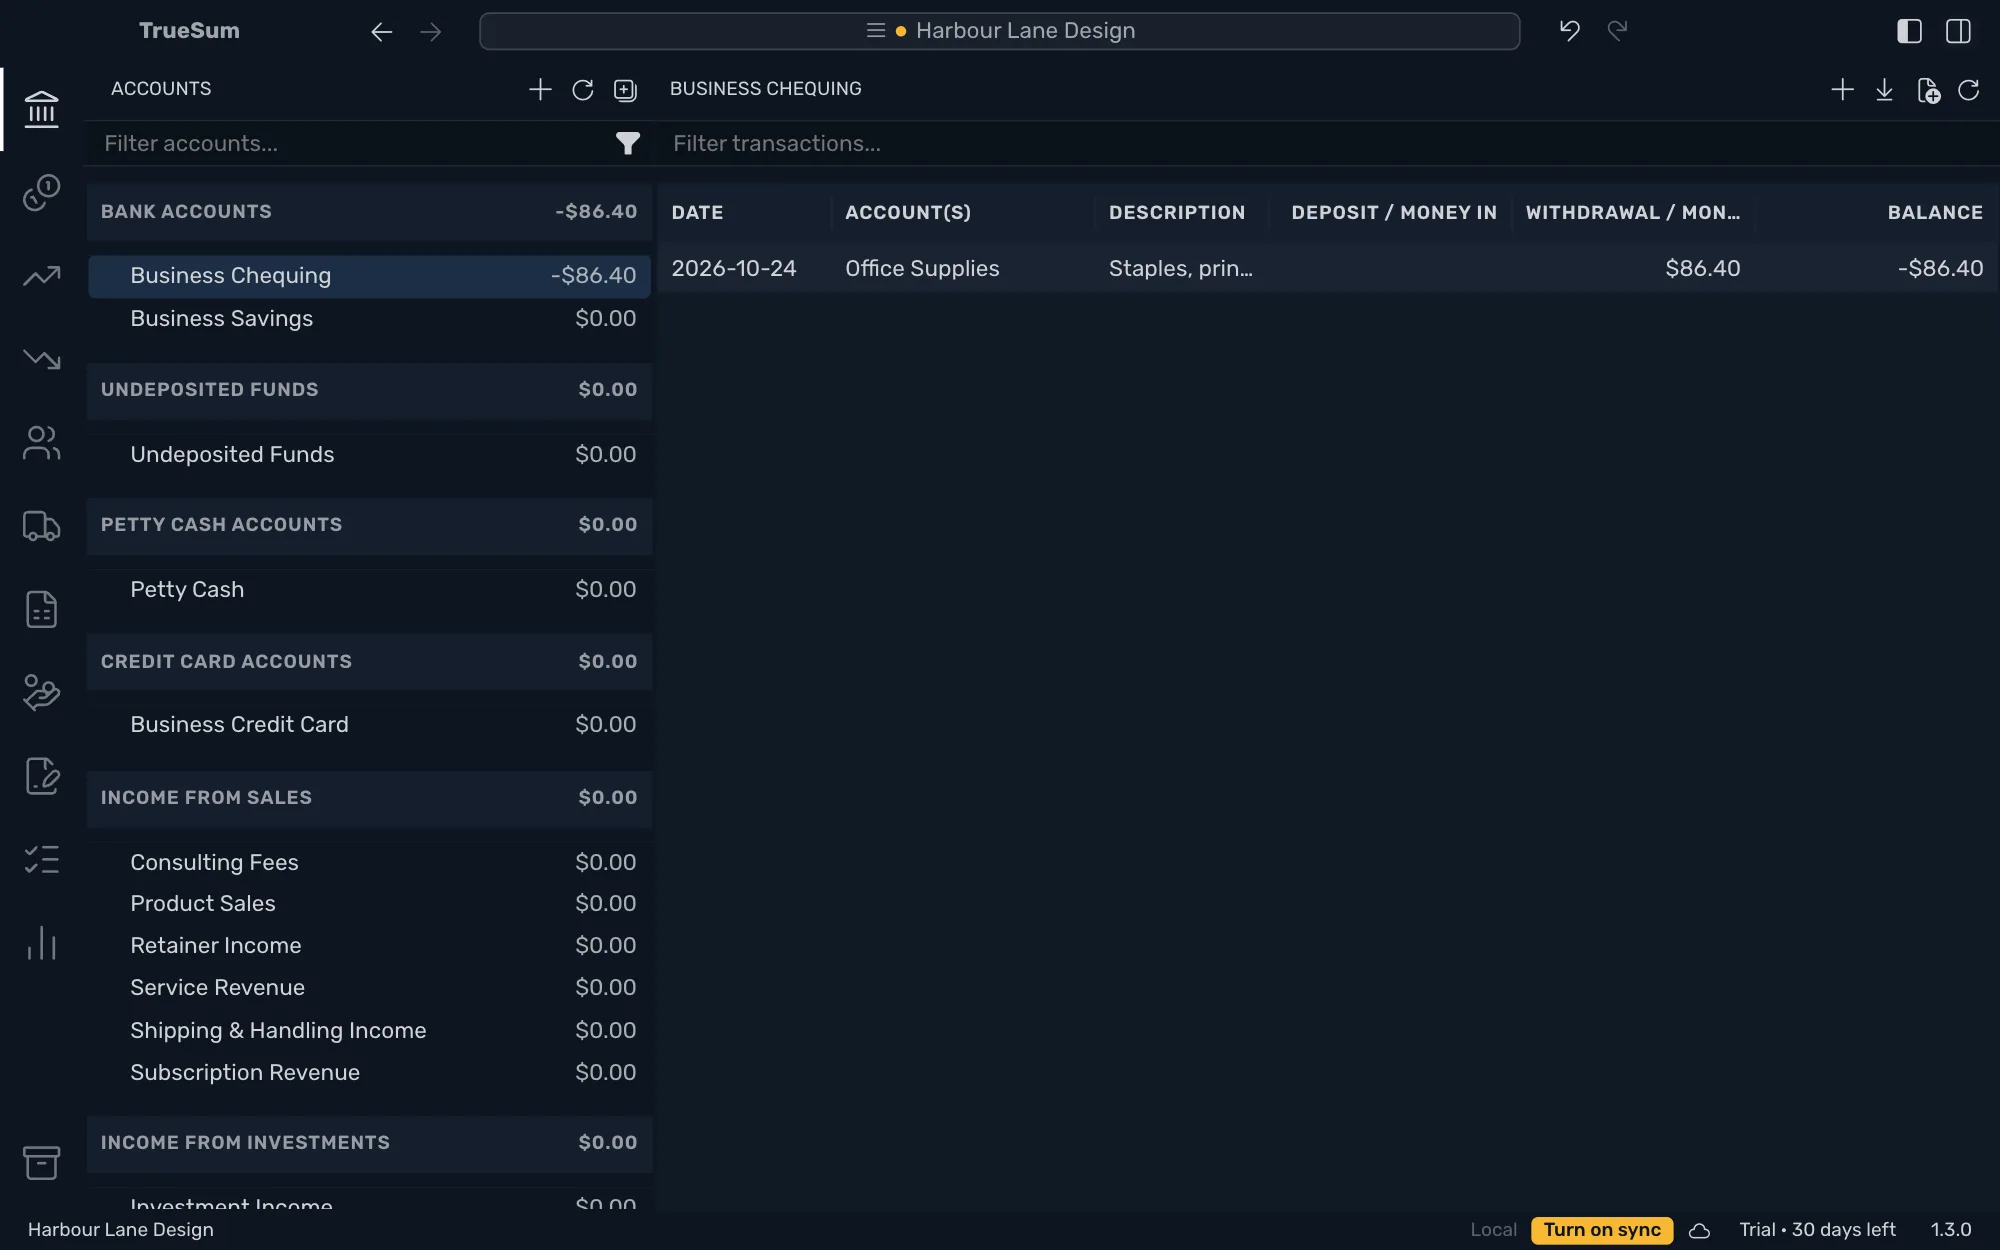
Task: Click the undo arrow in title bar
Action: tap(1570, 31)
